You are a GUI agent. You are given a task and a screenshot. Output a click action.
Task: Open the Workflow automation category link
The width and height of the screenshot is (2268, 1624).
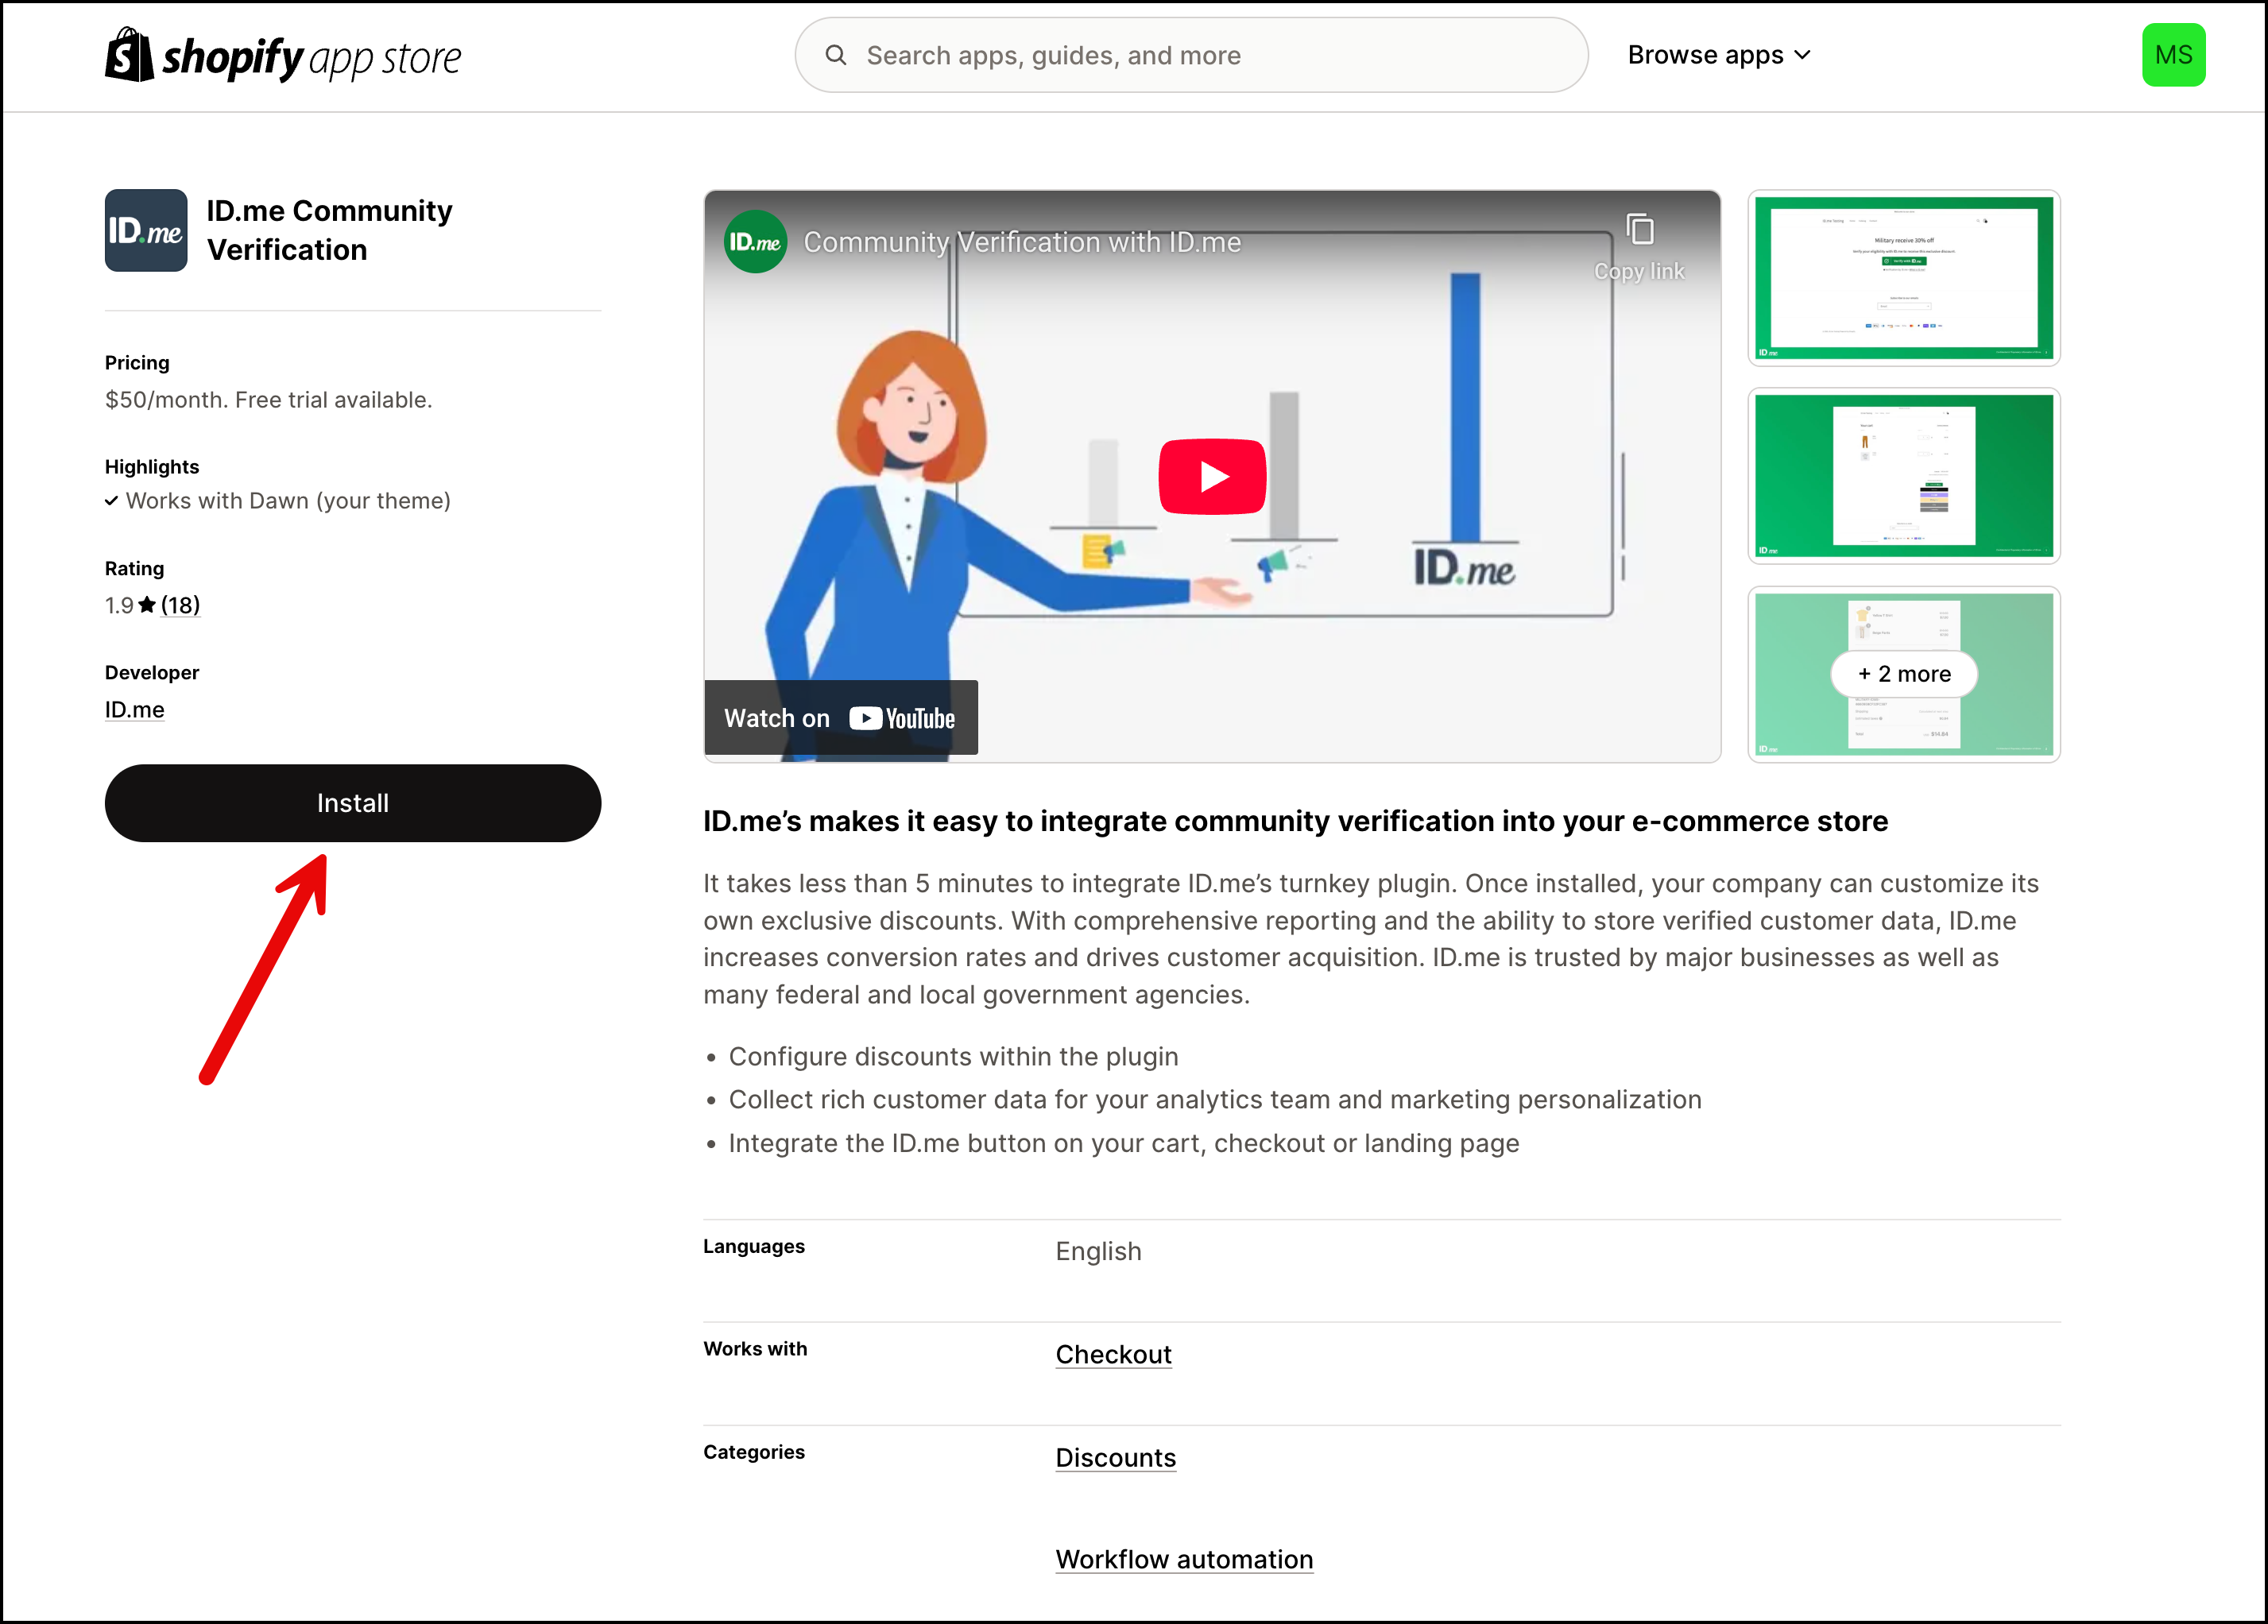(x=1184, y=1559)
